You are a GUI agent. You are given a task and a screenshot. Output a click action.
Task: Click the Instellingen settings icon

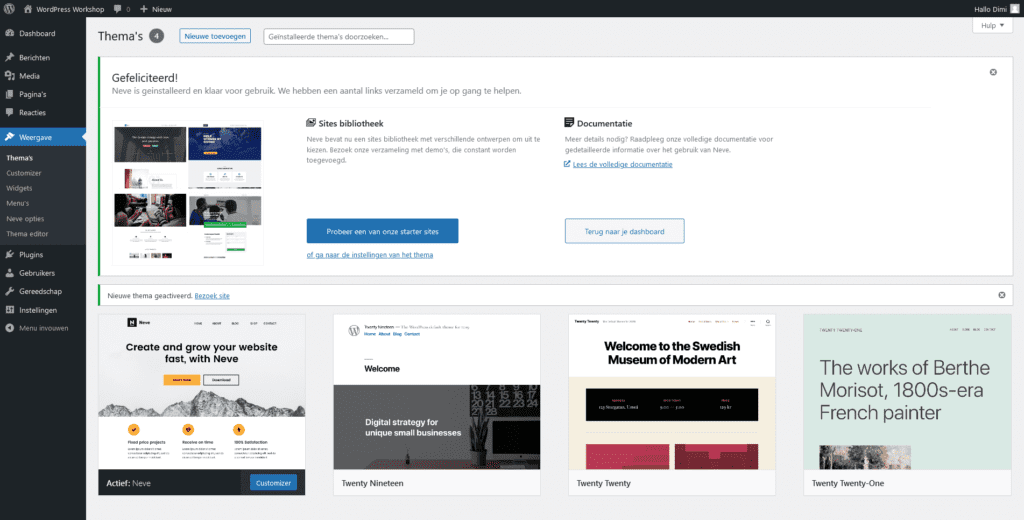[10, 310]
